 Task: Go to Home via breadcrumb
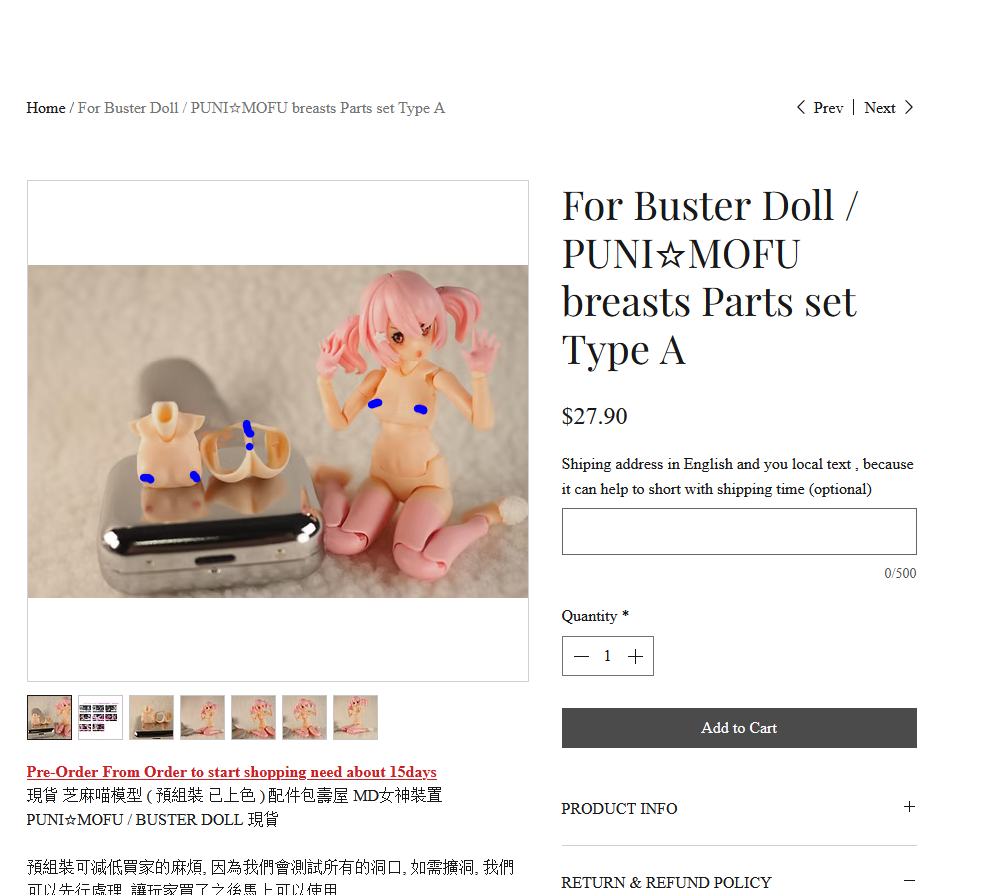click(x=46, y=108)
